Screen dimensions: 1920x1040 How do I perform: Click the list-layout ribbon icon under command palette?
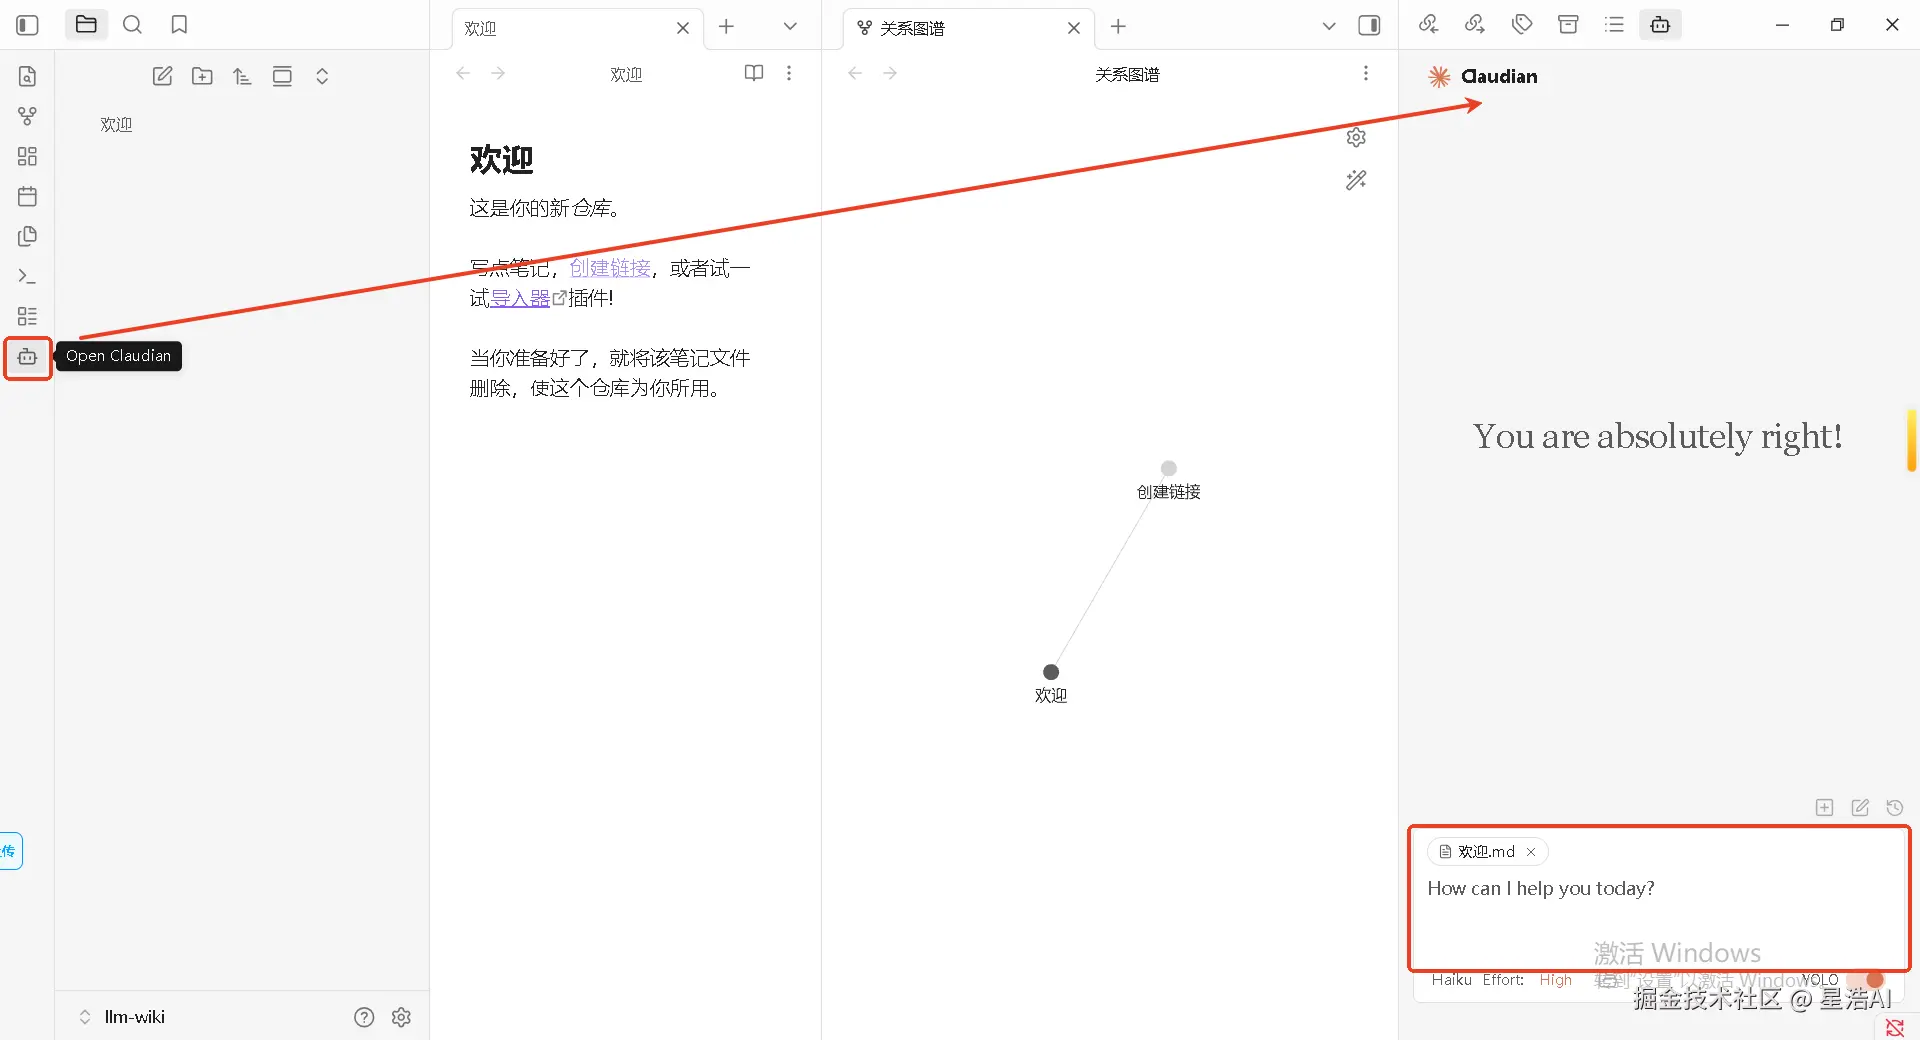pos(27,316)
